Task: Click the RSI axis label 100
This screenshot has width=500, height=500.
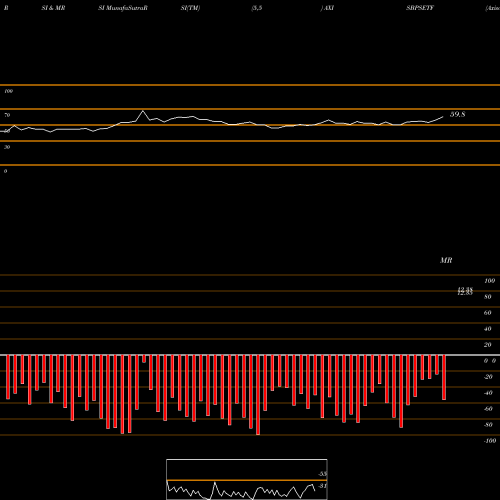Action: (8, 91)
